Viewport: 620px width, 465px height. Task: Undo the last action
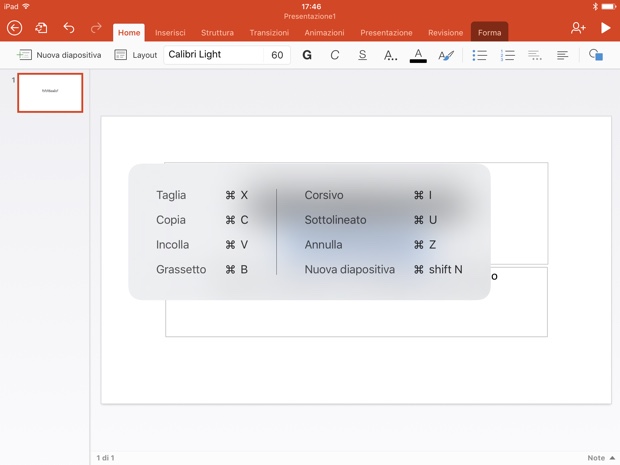point(69,28)
